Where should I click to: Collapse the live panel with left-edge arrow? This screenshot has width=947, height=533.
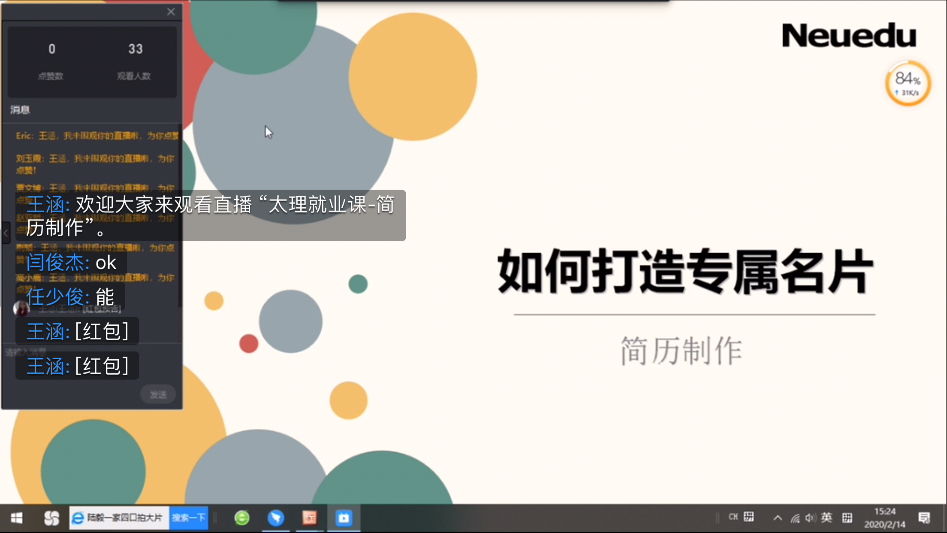pyautogui.click(x=6, y=232)
